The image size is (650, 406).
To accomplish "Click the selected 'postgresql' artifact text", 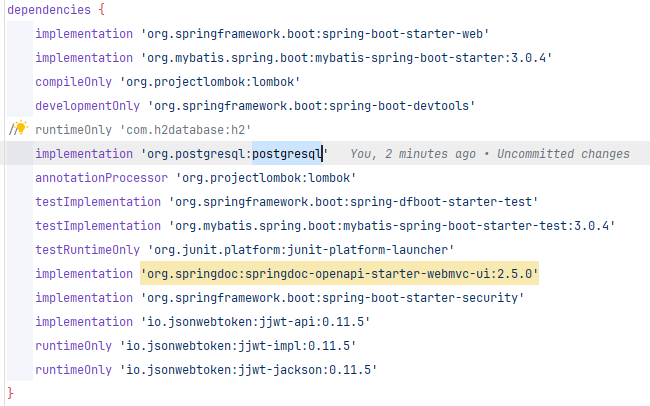I will [287, 154].
